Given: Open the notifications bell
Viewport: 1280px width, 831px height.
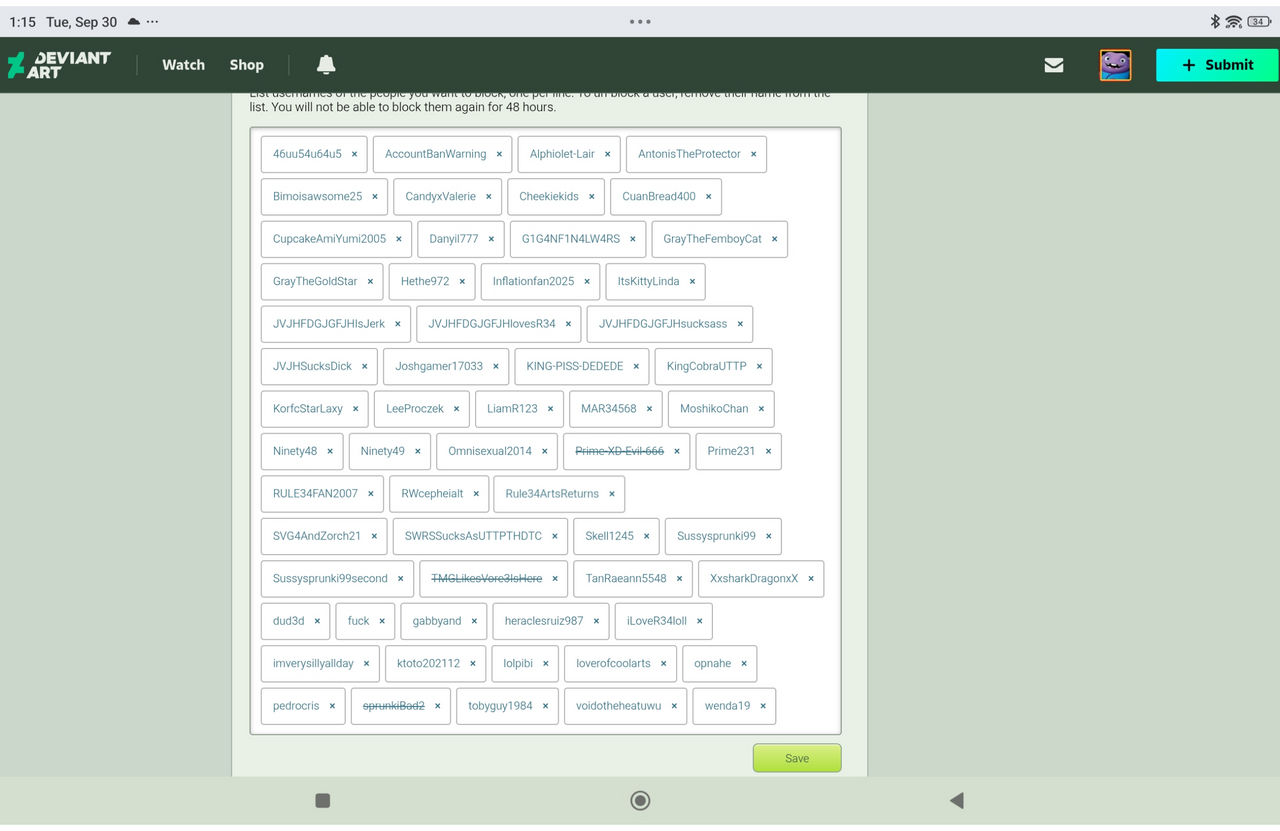Looking at the screenshot, I should tap(326, 65).
